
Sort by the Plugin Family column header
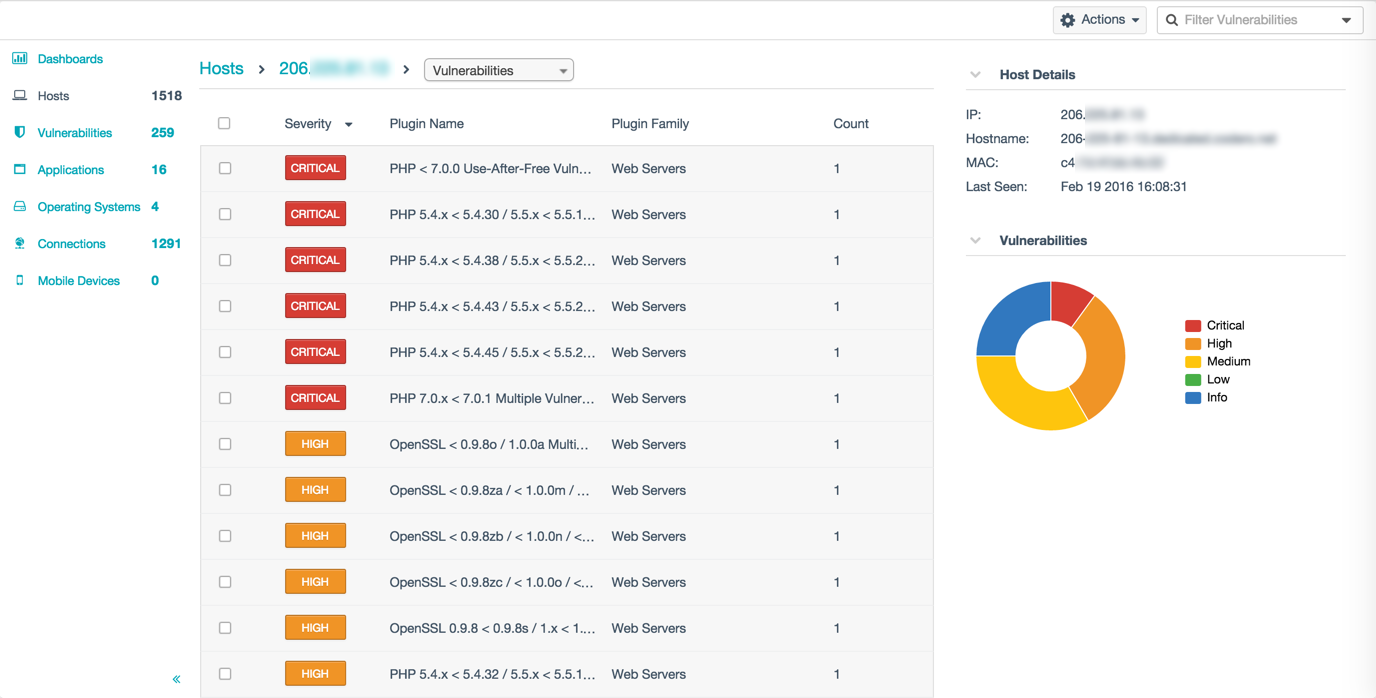tap(650, 124)
